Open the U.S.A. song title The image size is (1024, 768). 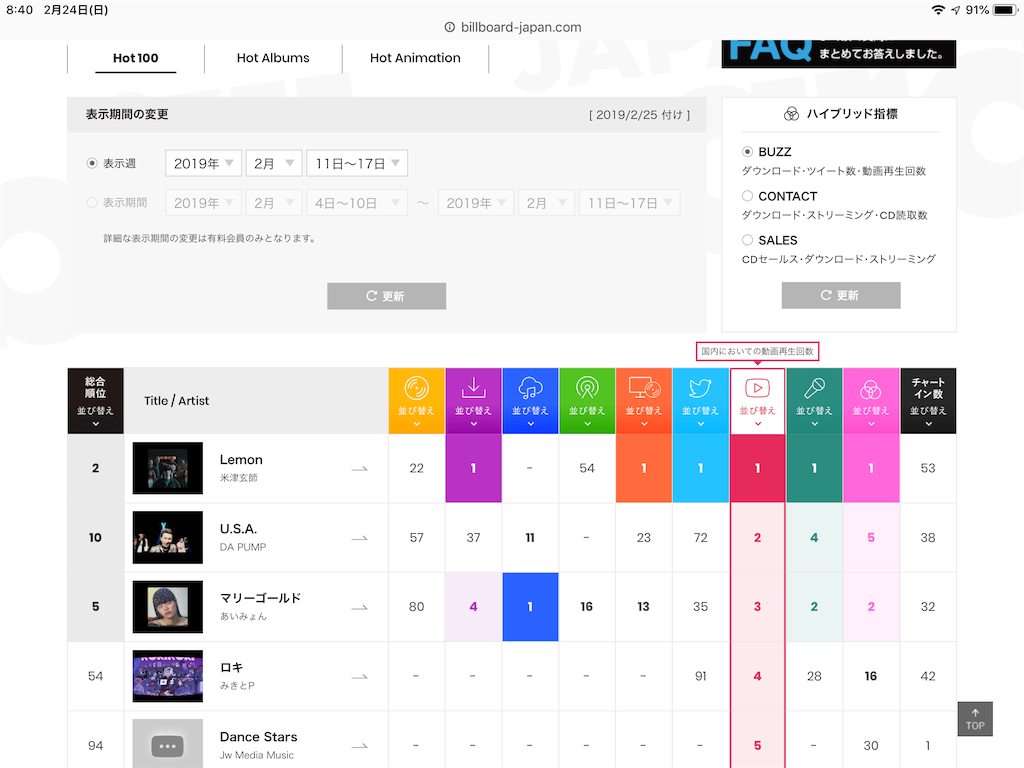[x=238, y=529]
